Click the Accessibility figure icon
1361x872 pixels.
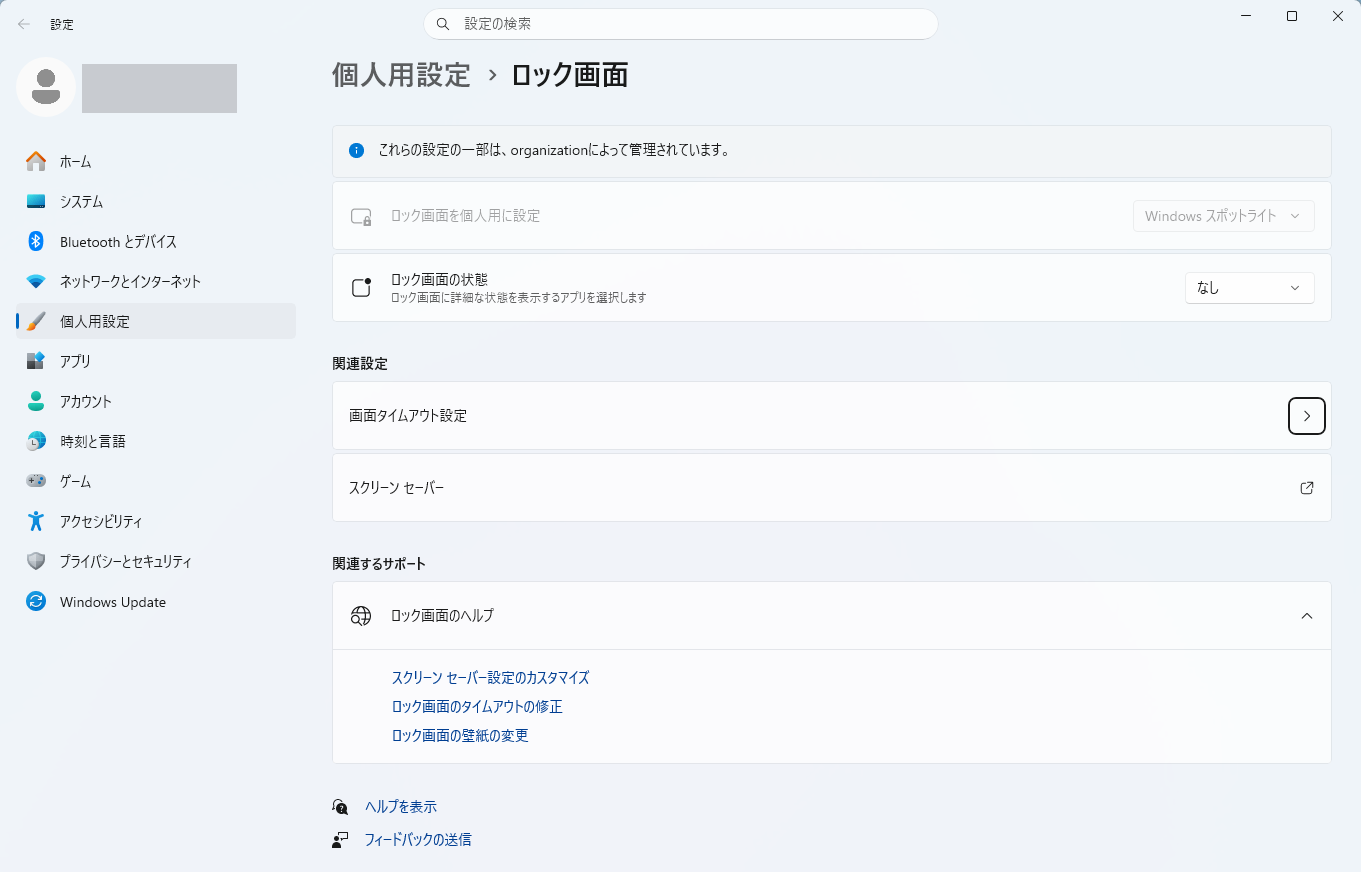coord(36,521)
